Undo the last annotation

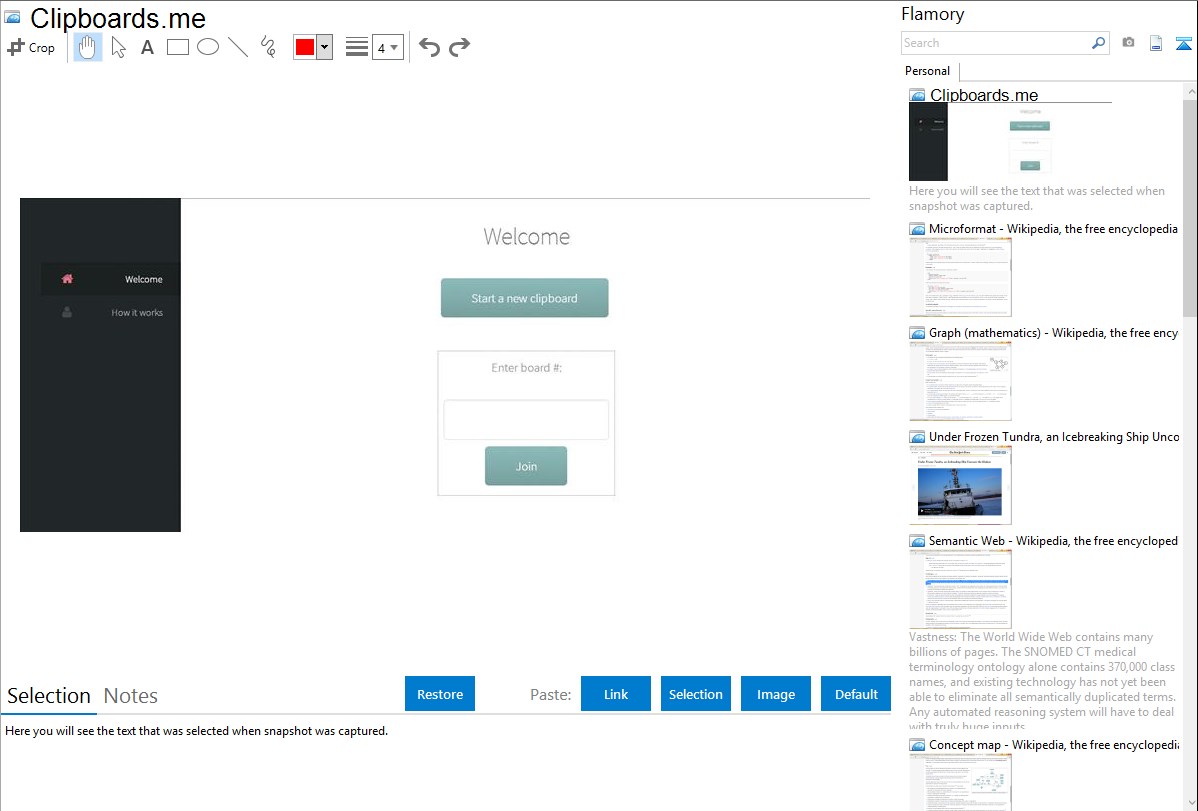(429, 47)
